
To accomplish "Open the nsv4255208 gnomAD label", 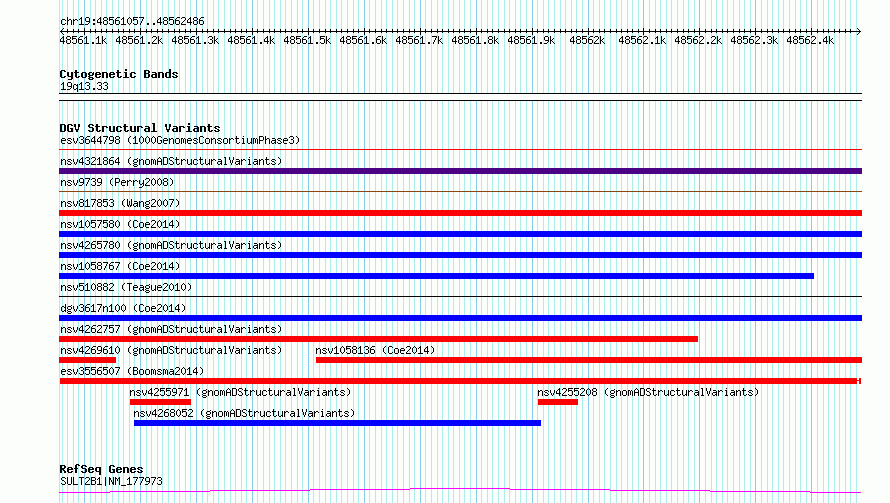I will click(648, 392).
